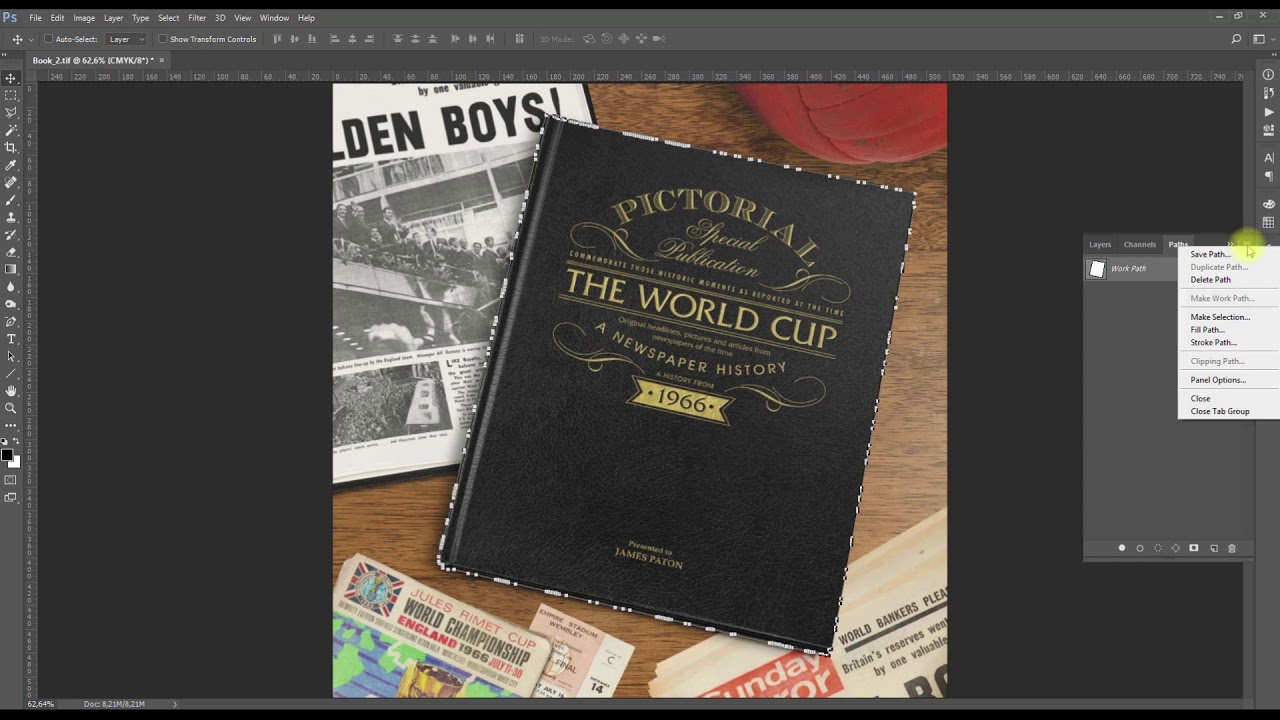Screen dimensions: 1280x720
Task: Select the Magic Wand tool
Action: point(11,130)
